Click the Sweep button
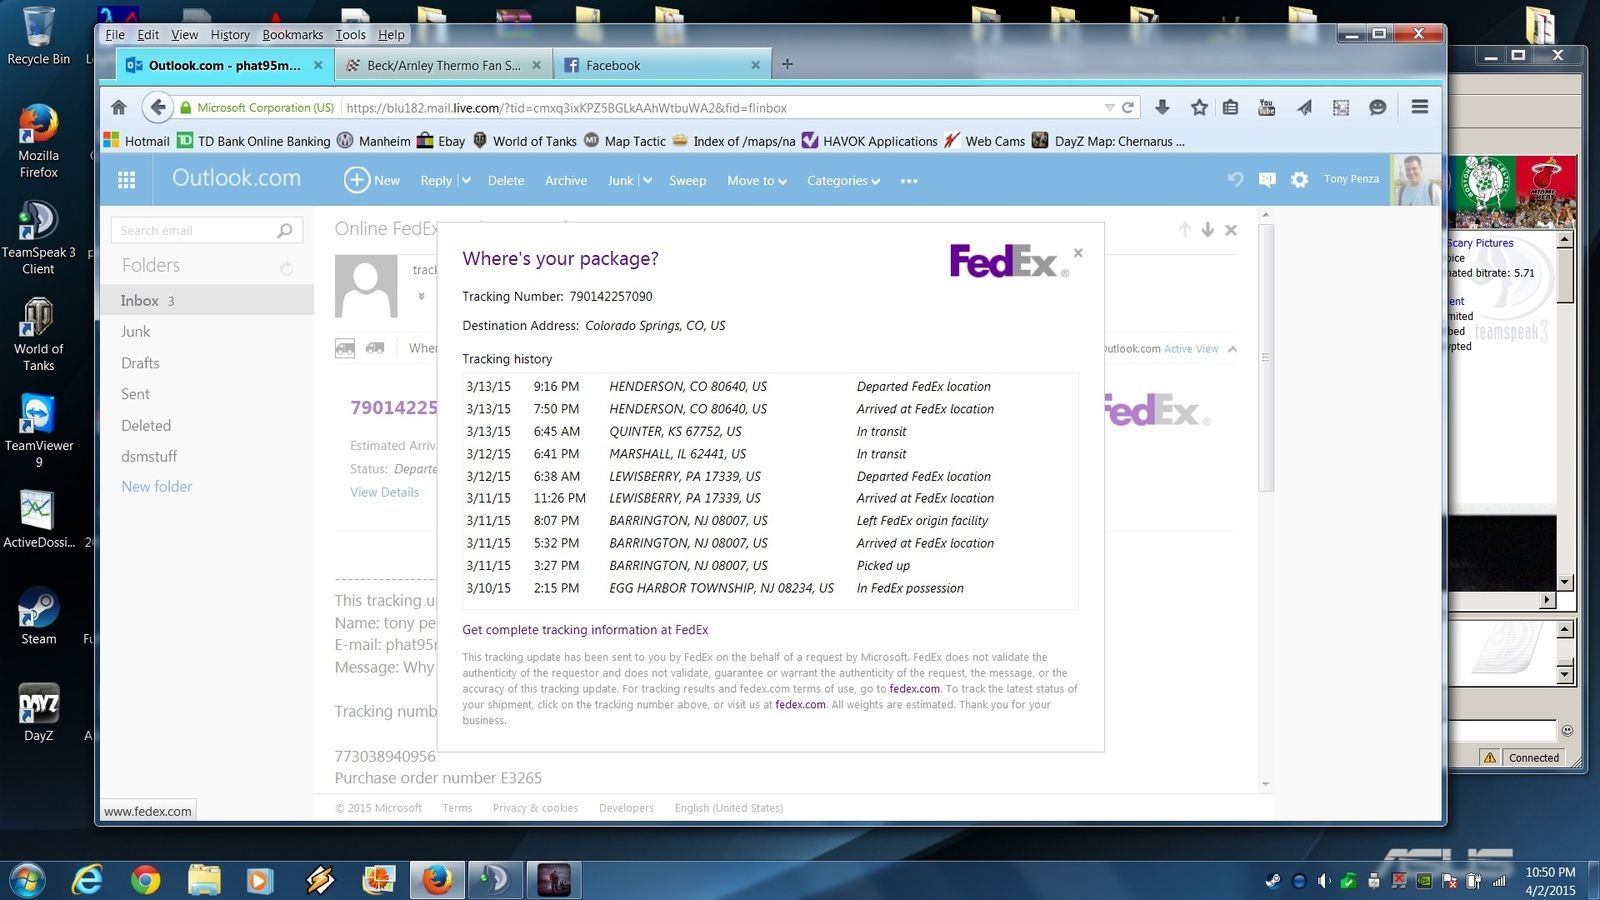1600x900 pixels. pyautogui.click(x=687, y=181)
